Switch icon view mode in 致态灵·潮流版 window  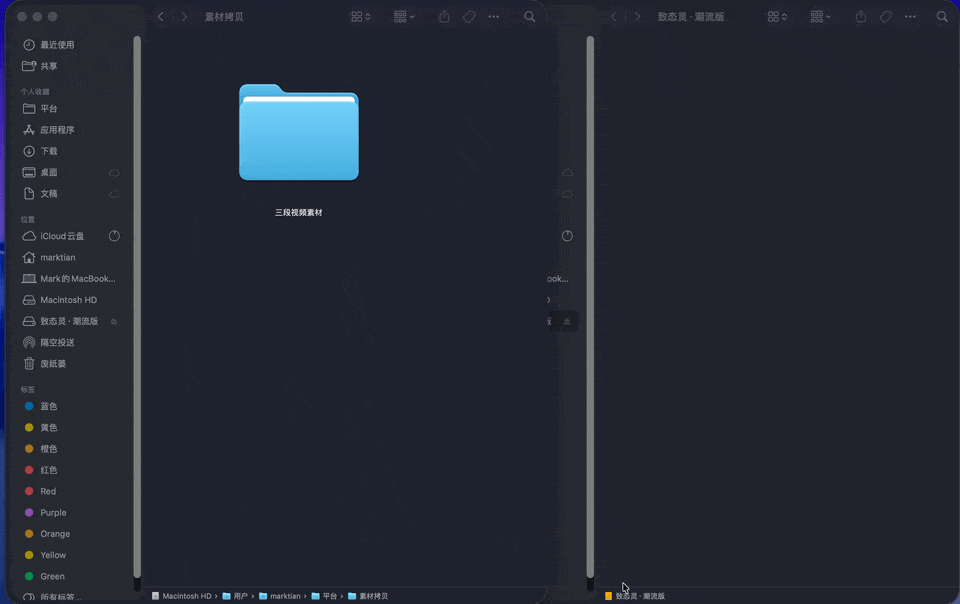point(777,17)
